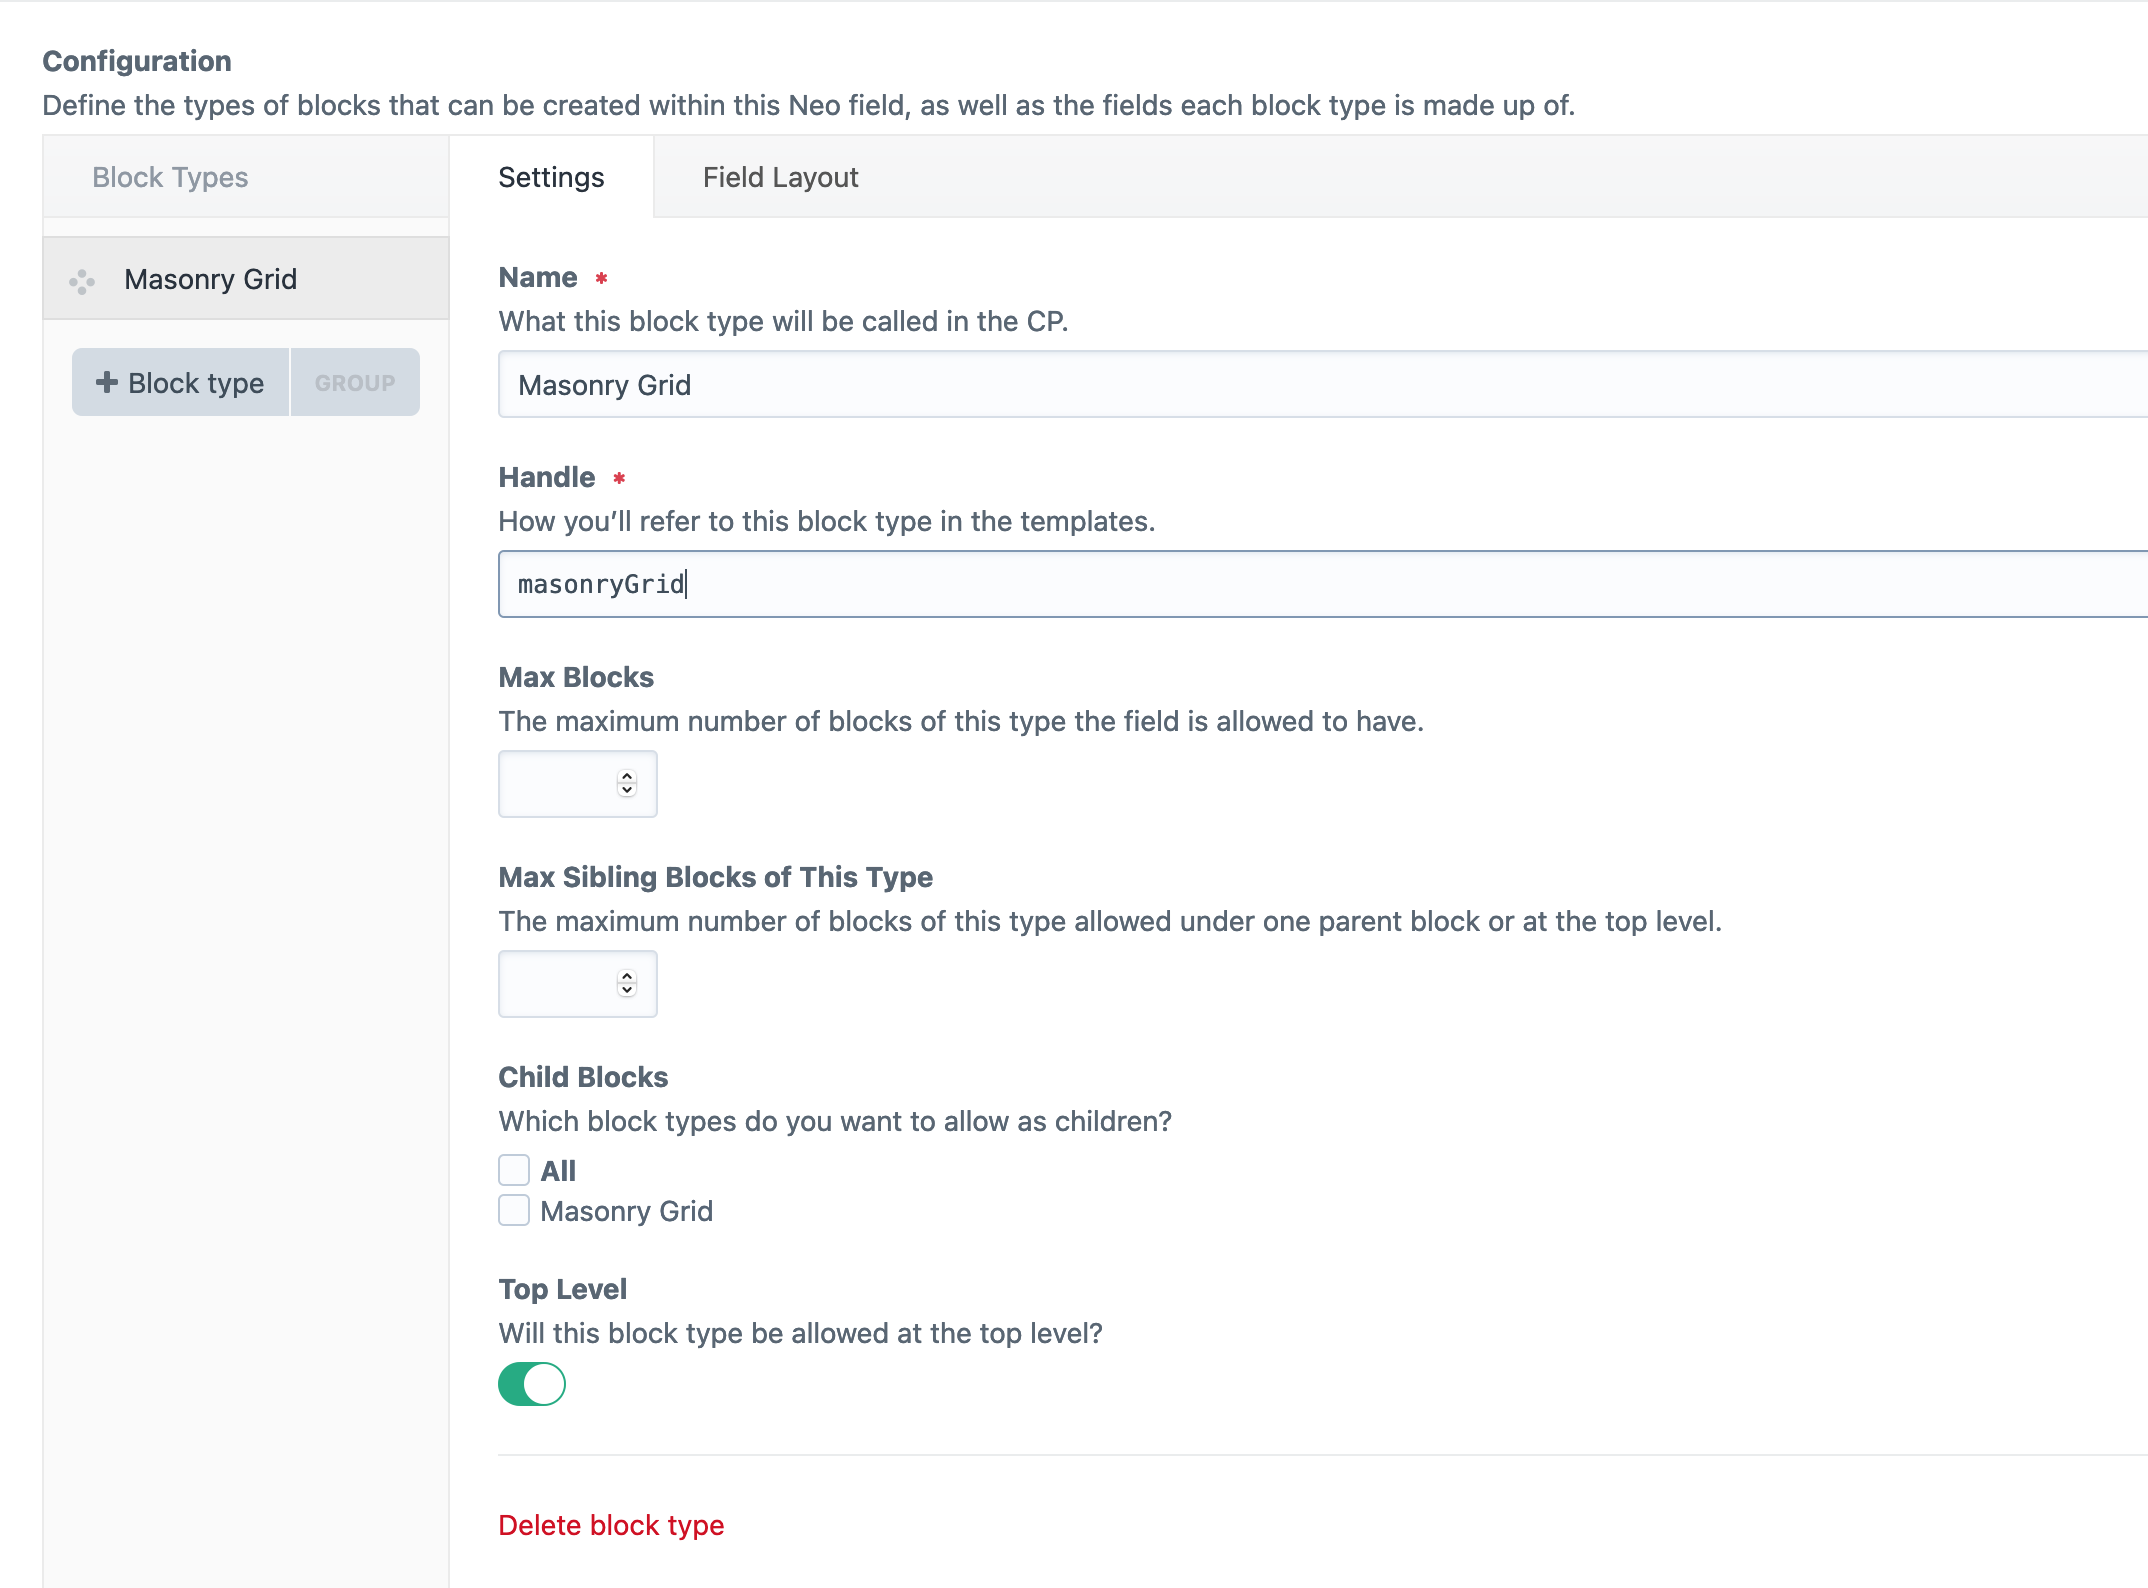
Task: Click the plus icon on Block type
Action: 107,382
